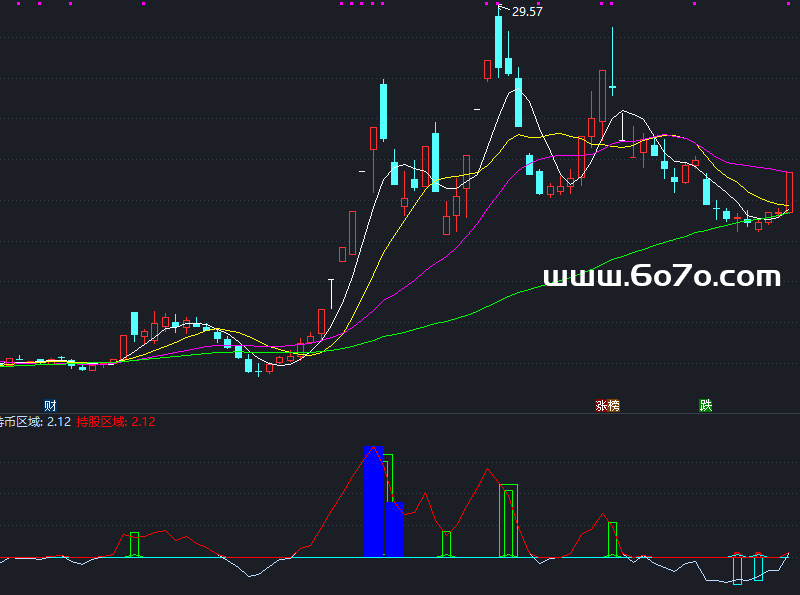Screen dimensions: 800x595
Task: Click the red indicator line peak above blue bar
Action: pos(373,448)
